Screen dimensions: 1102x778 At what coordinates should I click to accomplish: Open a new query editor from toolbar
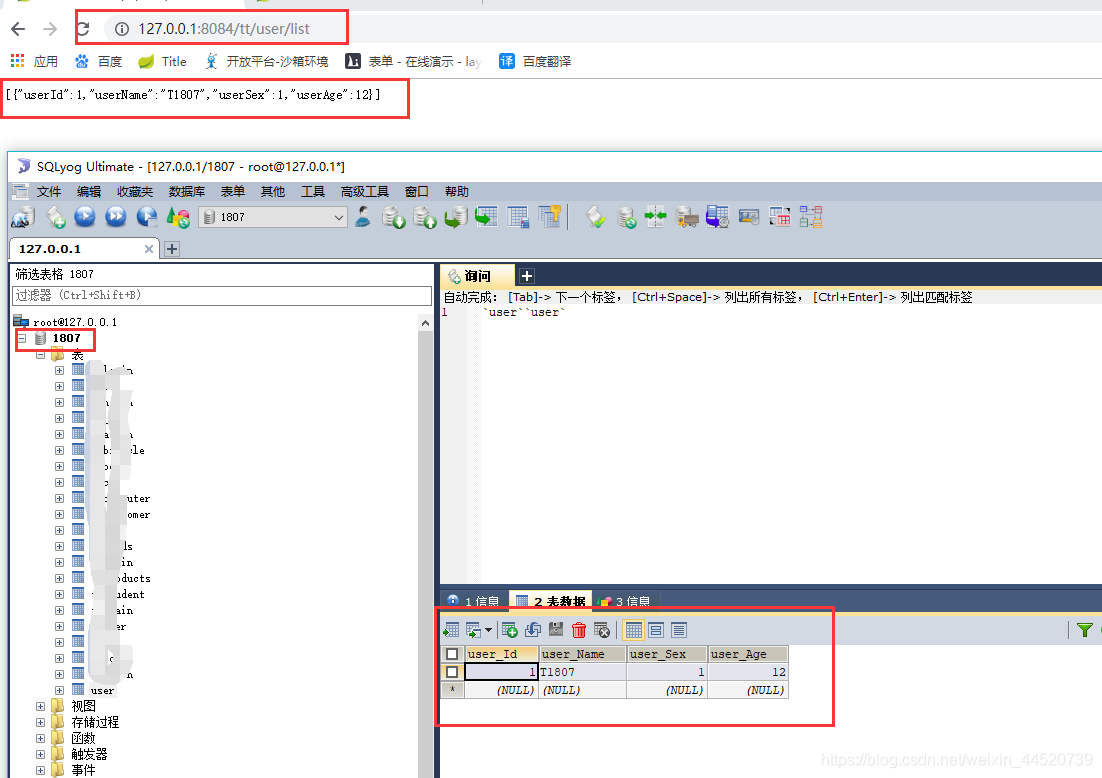click(x=56, y=217)
